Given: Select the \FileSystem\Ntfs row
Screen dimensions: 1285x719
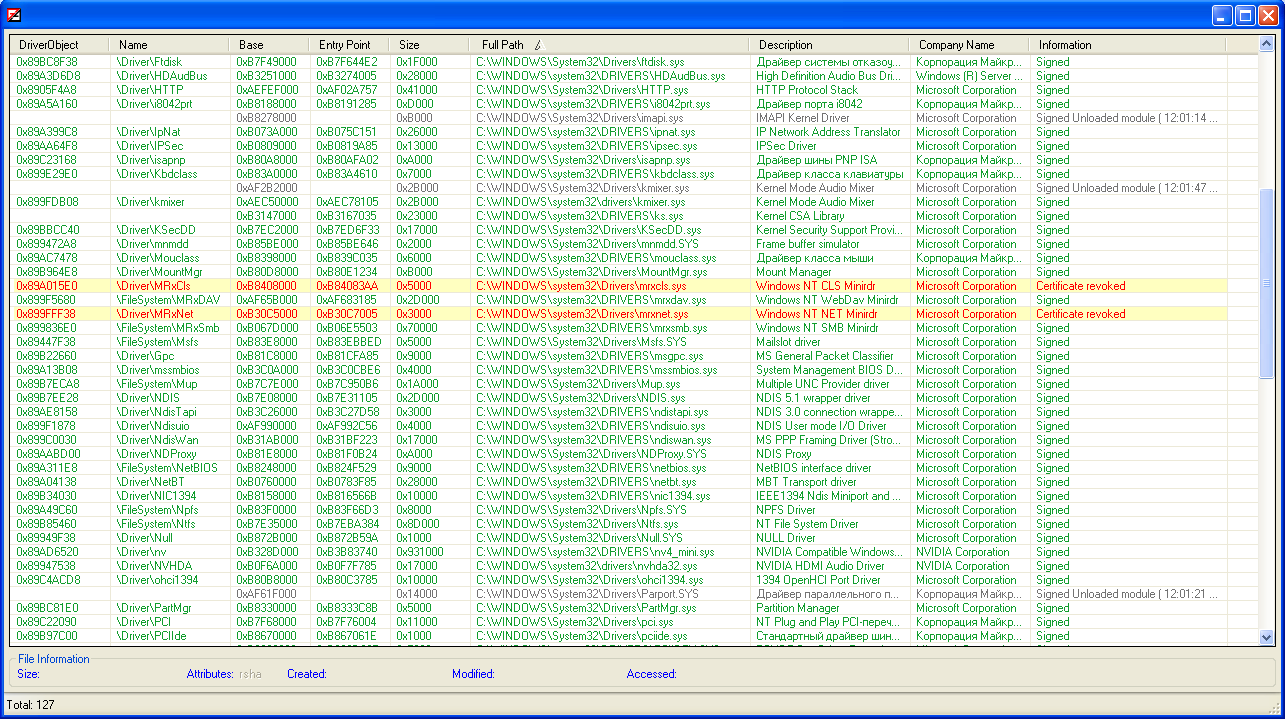Looking at the screenshot, I should (618, 524).
